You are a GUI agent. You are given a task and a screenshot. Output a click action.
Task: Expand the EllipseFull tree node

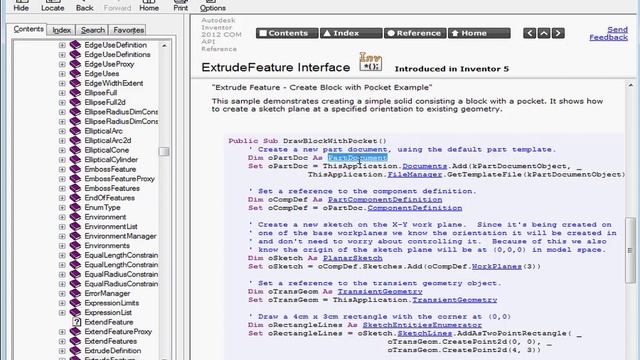(x=62, y=93)
